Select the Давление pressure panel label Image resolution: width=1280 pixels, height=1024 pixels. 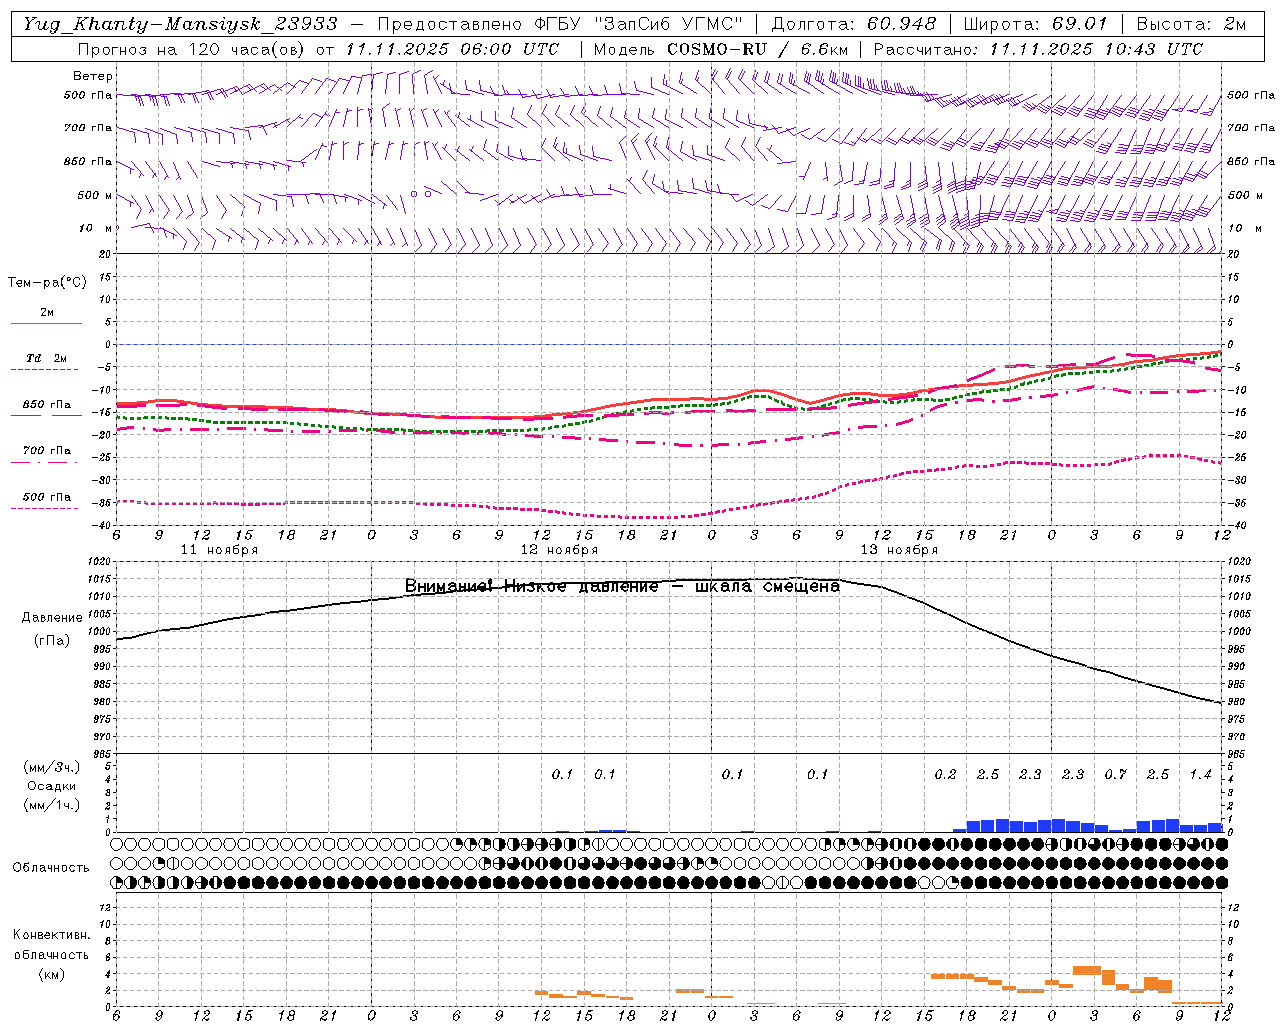click(x=52, y=618)
